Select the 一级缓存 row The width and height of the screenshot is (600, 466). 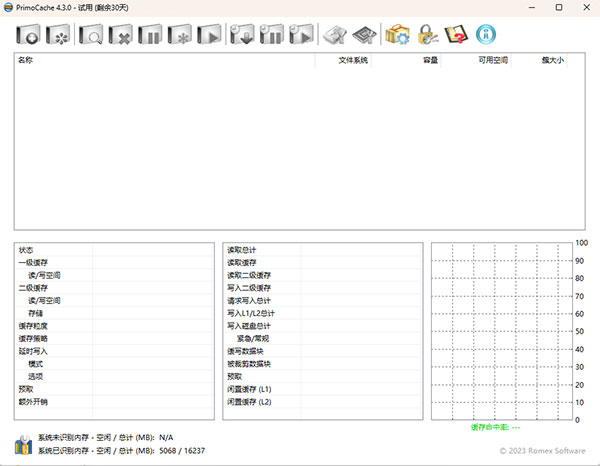click(x=114, y=262)
